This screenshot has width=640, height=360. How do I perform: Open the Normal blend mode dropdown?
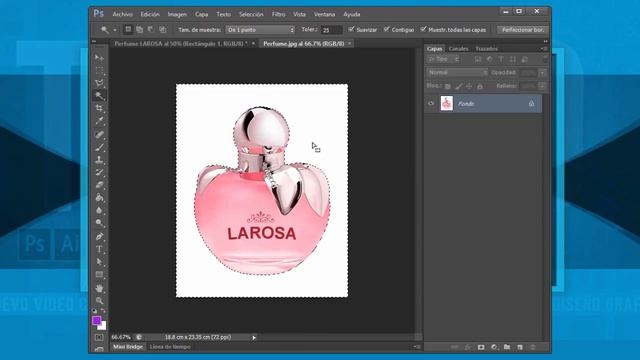pyautogui.click(x=457, y=72)
